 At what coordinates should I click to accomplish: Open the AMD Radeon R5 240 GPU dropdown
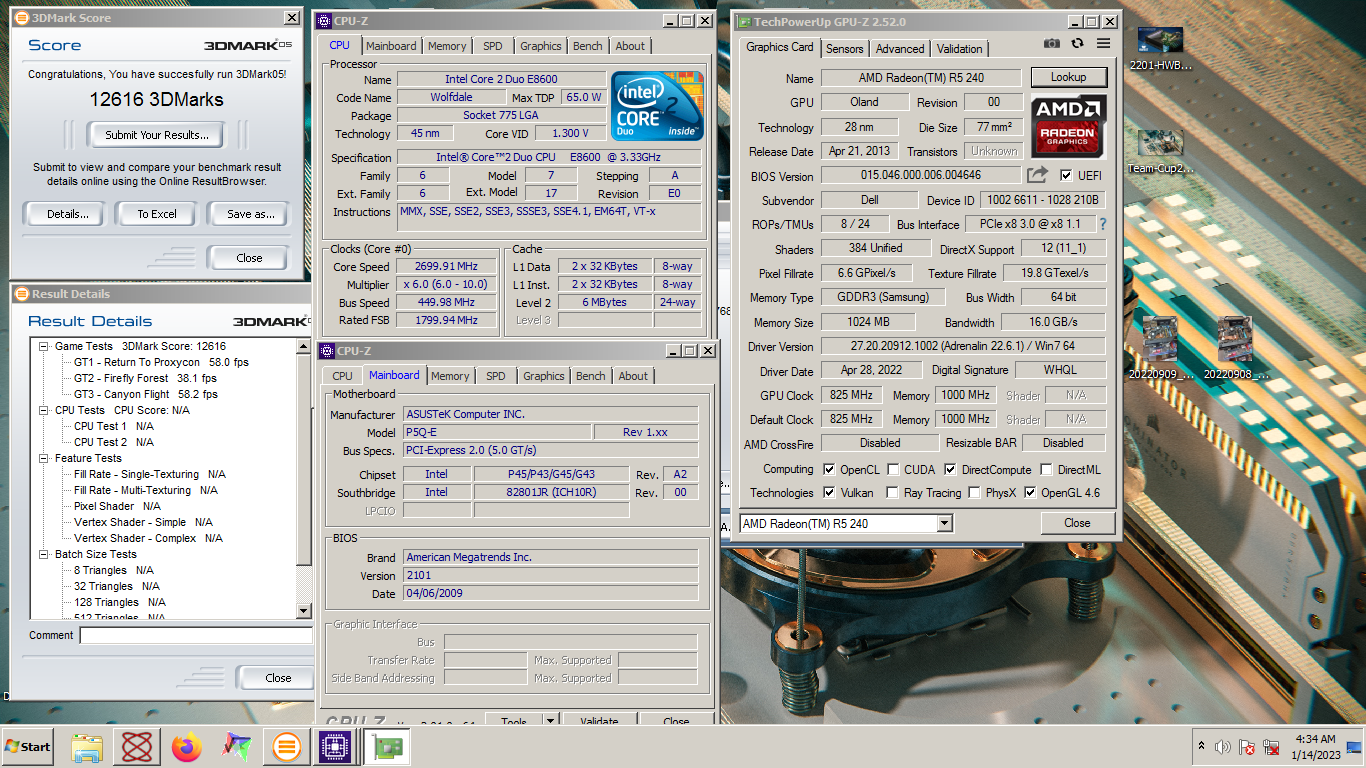945,523
